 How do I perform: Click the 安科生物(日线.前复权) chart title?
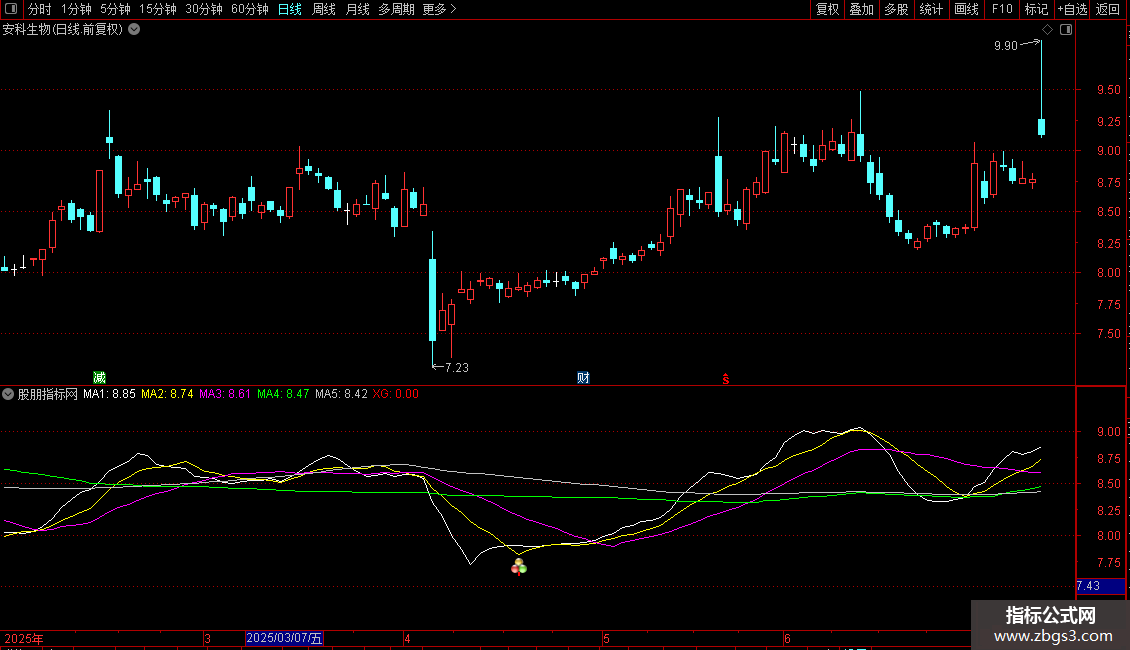click(63, 30)
